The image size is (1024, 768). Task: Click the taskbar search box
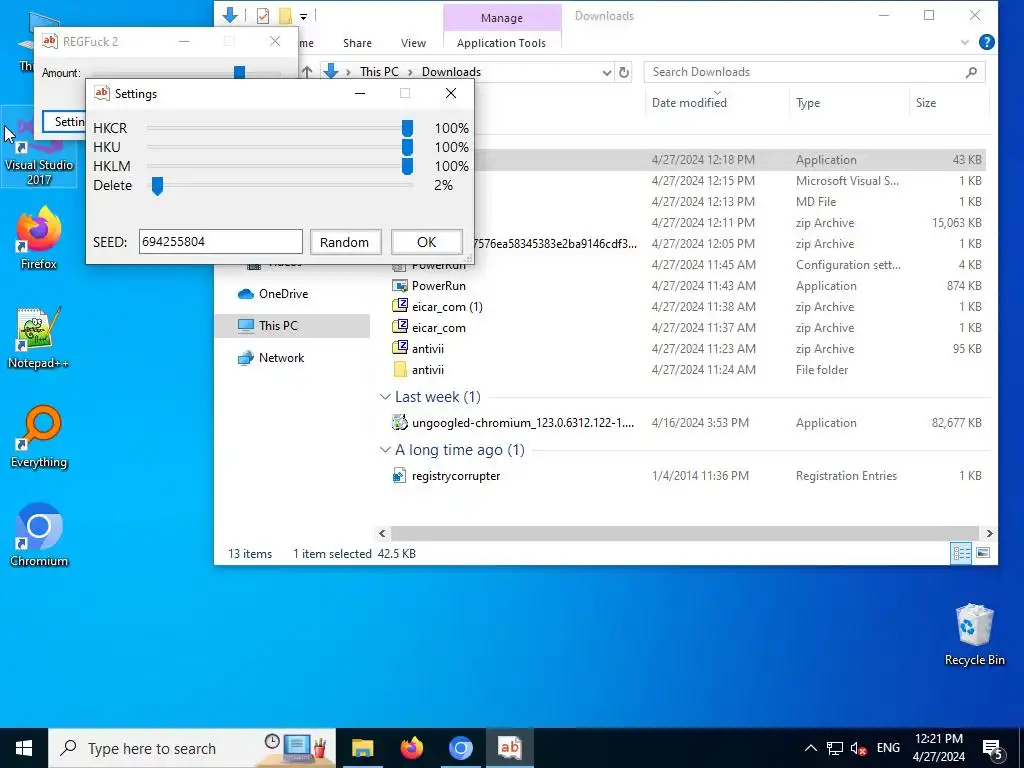(x=192, y=748)
